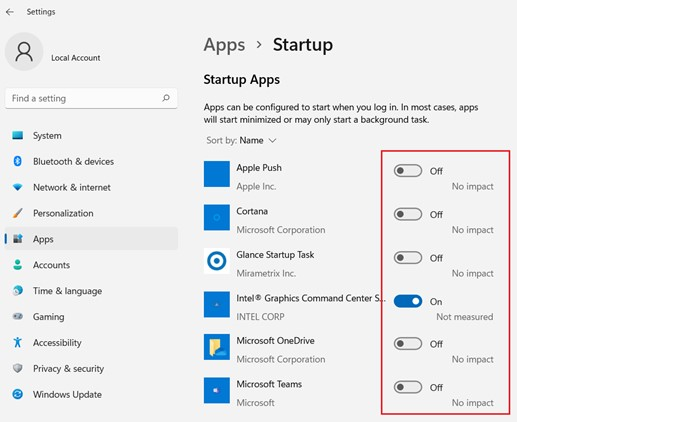The image size is (696, 422).
Task: Toggle Cortana startup switch on
Action: click(x=408, y=214)
